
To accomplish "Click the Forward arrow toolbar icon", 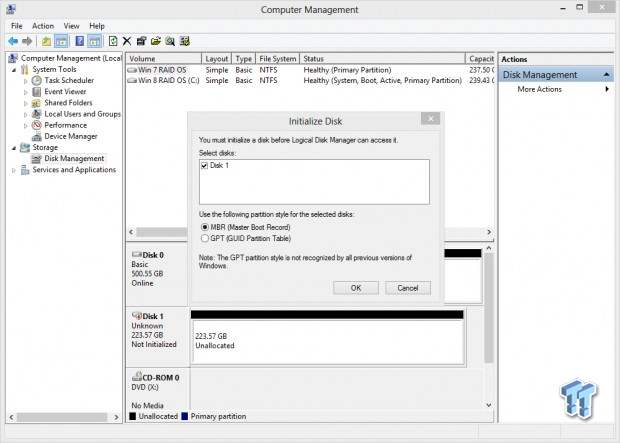I will (27, 41).
